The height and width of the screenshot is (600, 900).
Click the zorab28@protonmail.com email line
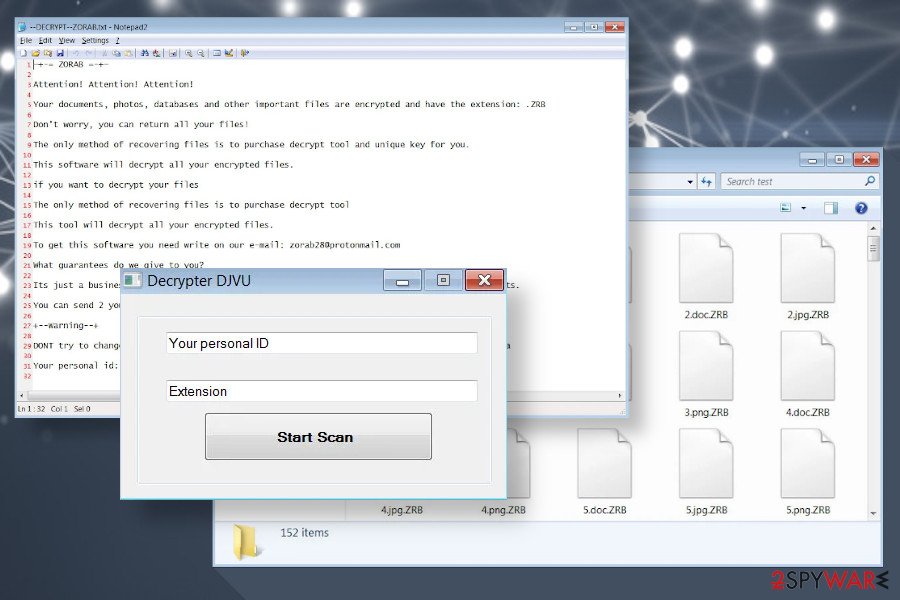point(216,245)
